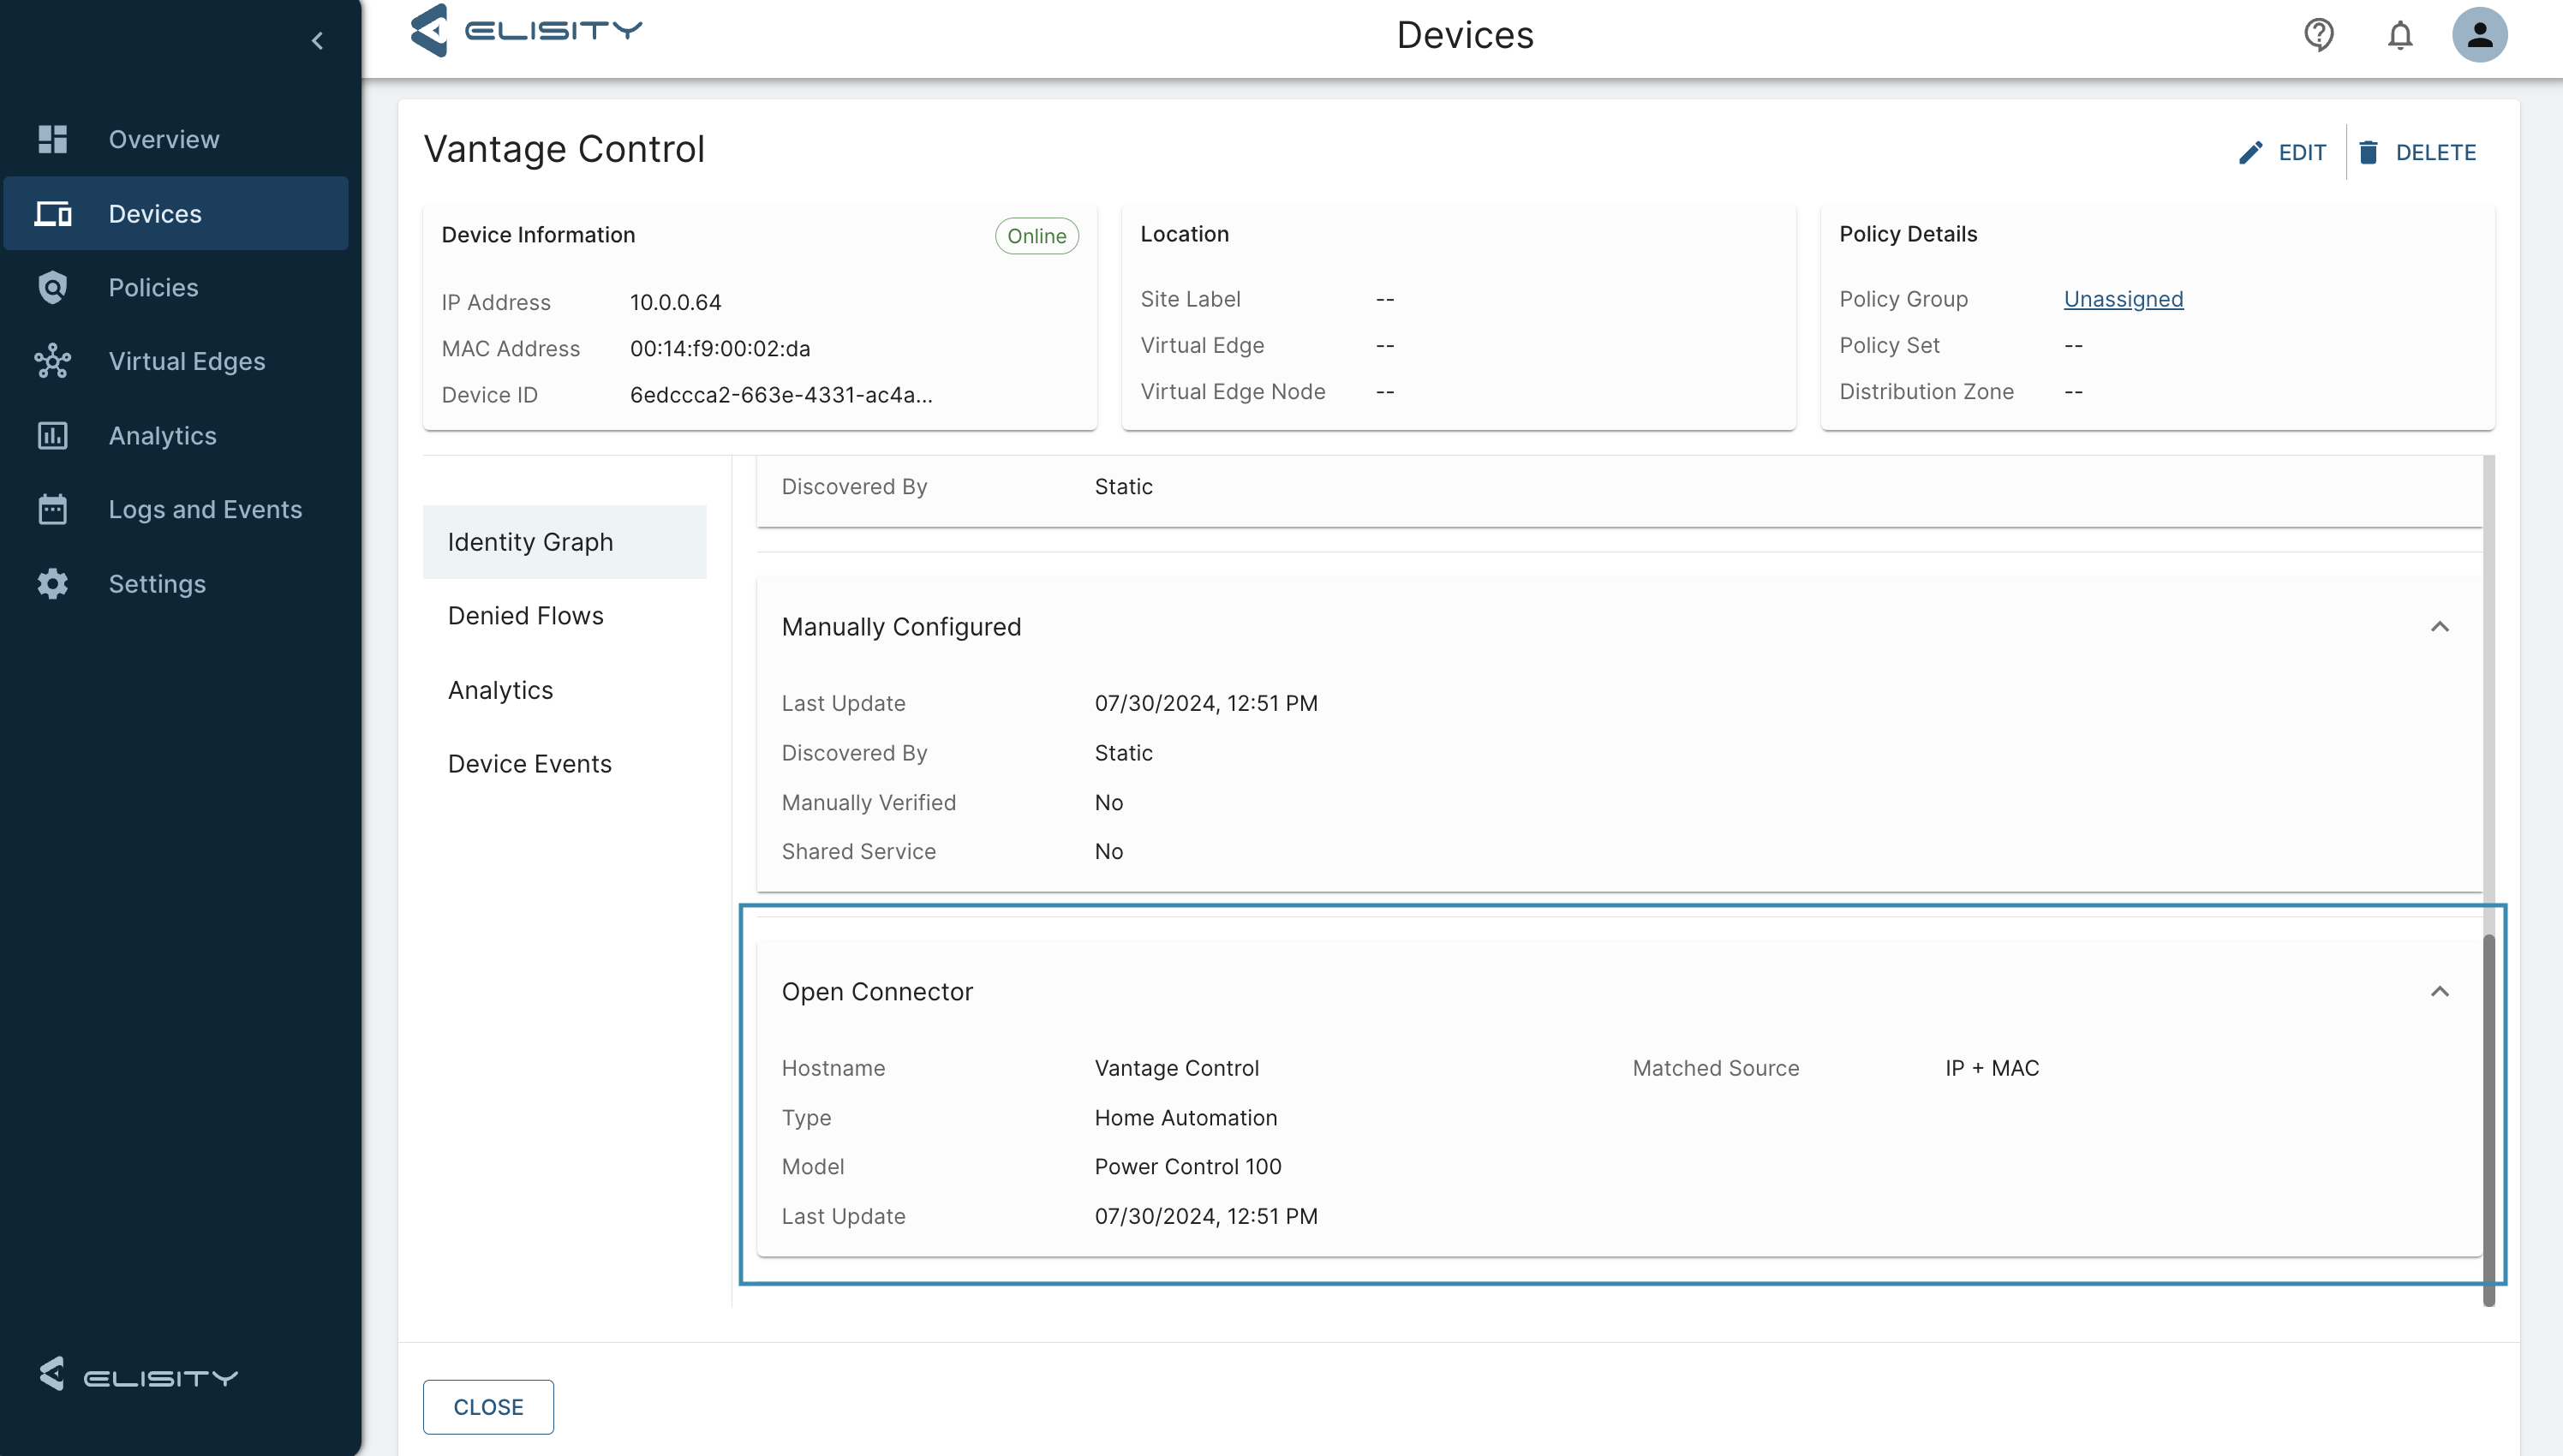Click the Logs and Events calendar icon
The width and height of the screenshot is (2563, 1456).
tap(53, 510)
